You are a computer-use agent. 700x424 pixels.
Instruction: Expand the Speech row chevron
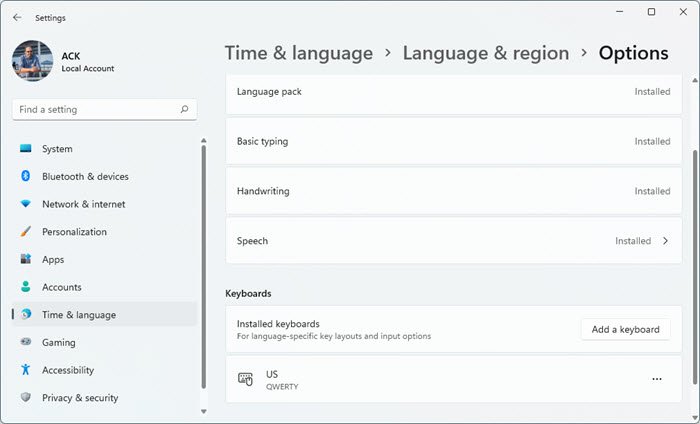click(665, 241)
